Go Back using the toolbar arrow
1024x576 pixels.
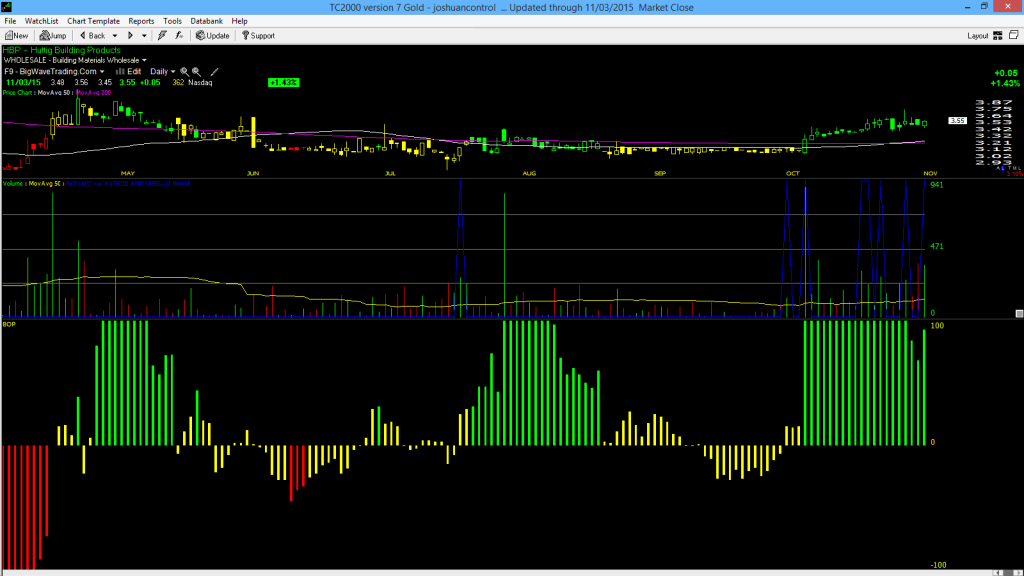(x=92, y=36)
